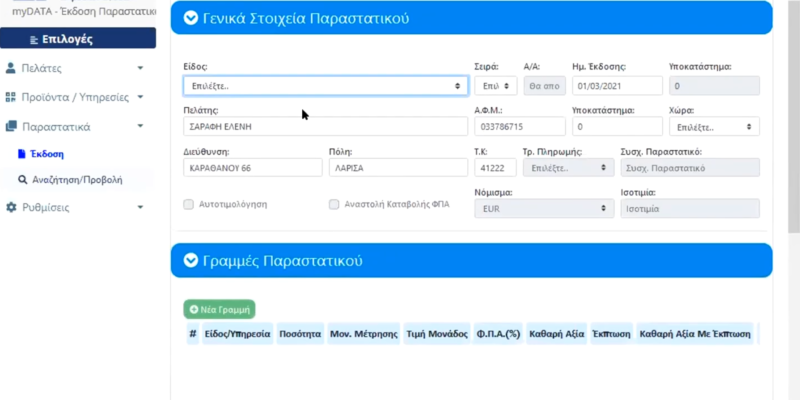
Task: Click the Αναζήτηση/Προβολή magnifier icon
Action: pyautogui.click(x=22, y=180)
